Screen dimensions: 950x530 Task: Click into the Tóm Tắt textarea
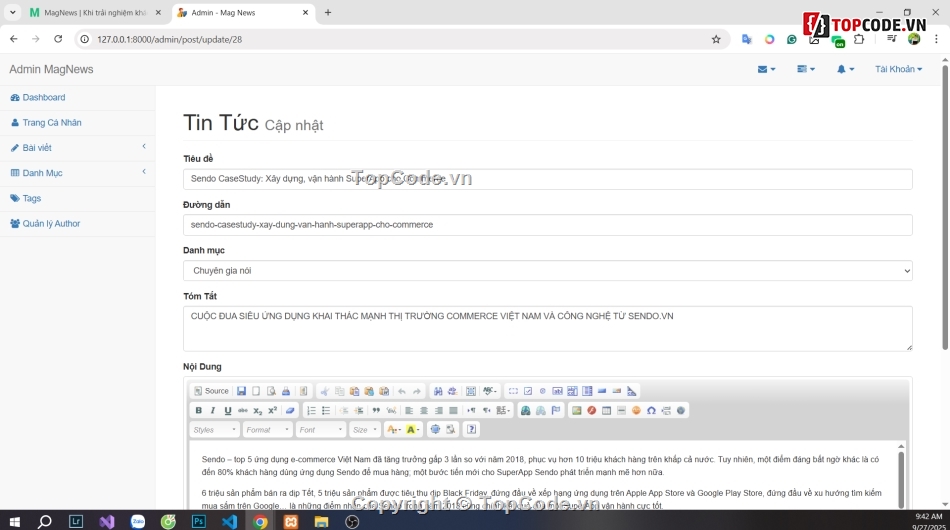point(548,329)
